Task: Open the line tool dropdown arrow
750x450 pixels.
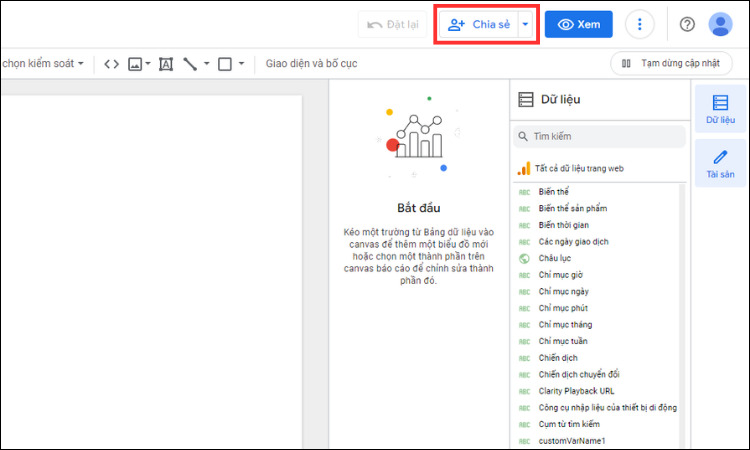Action: pyautogui.click(x=207, y=64)
